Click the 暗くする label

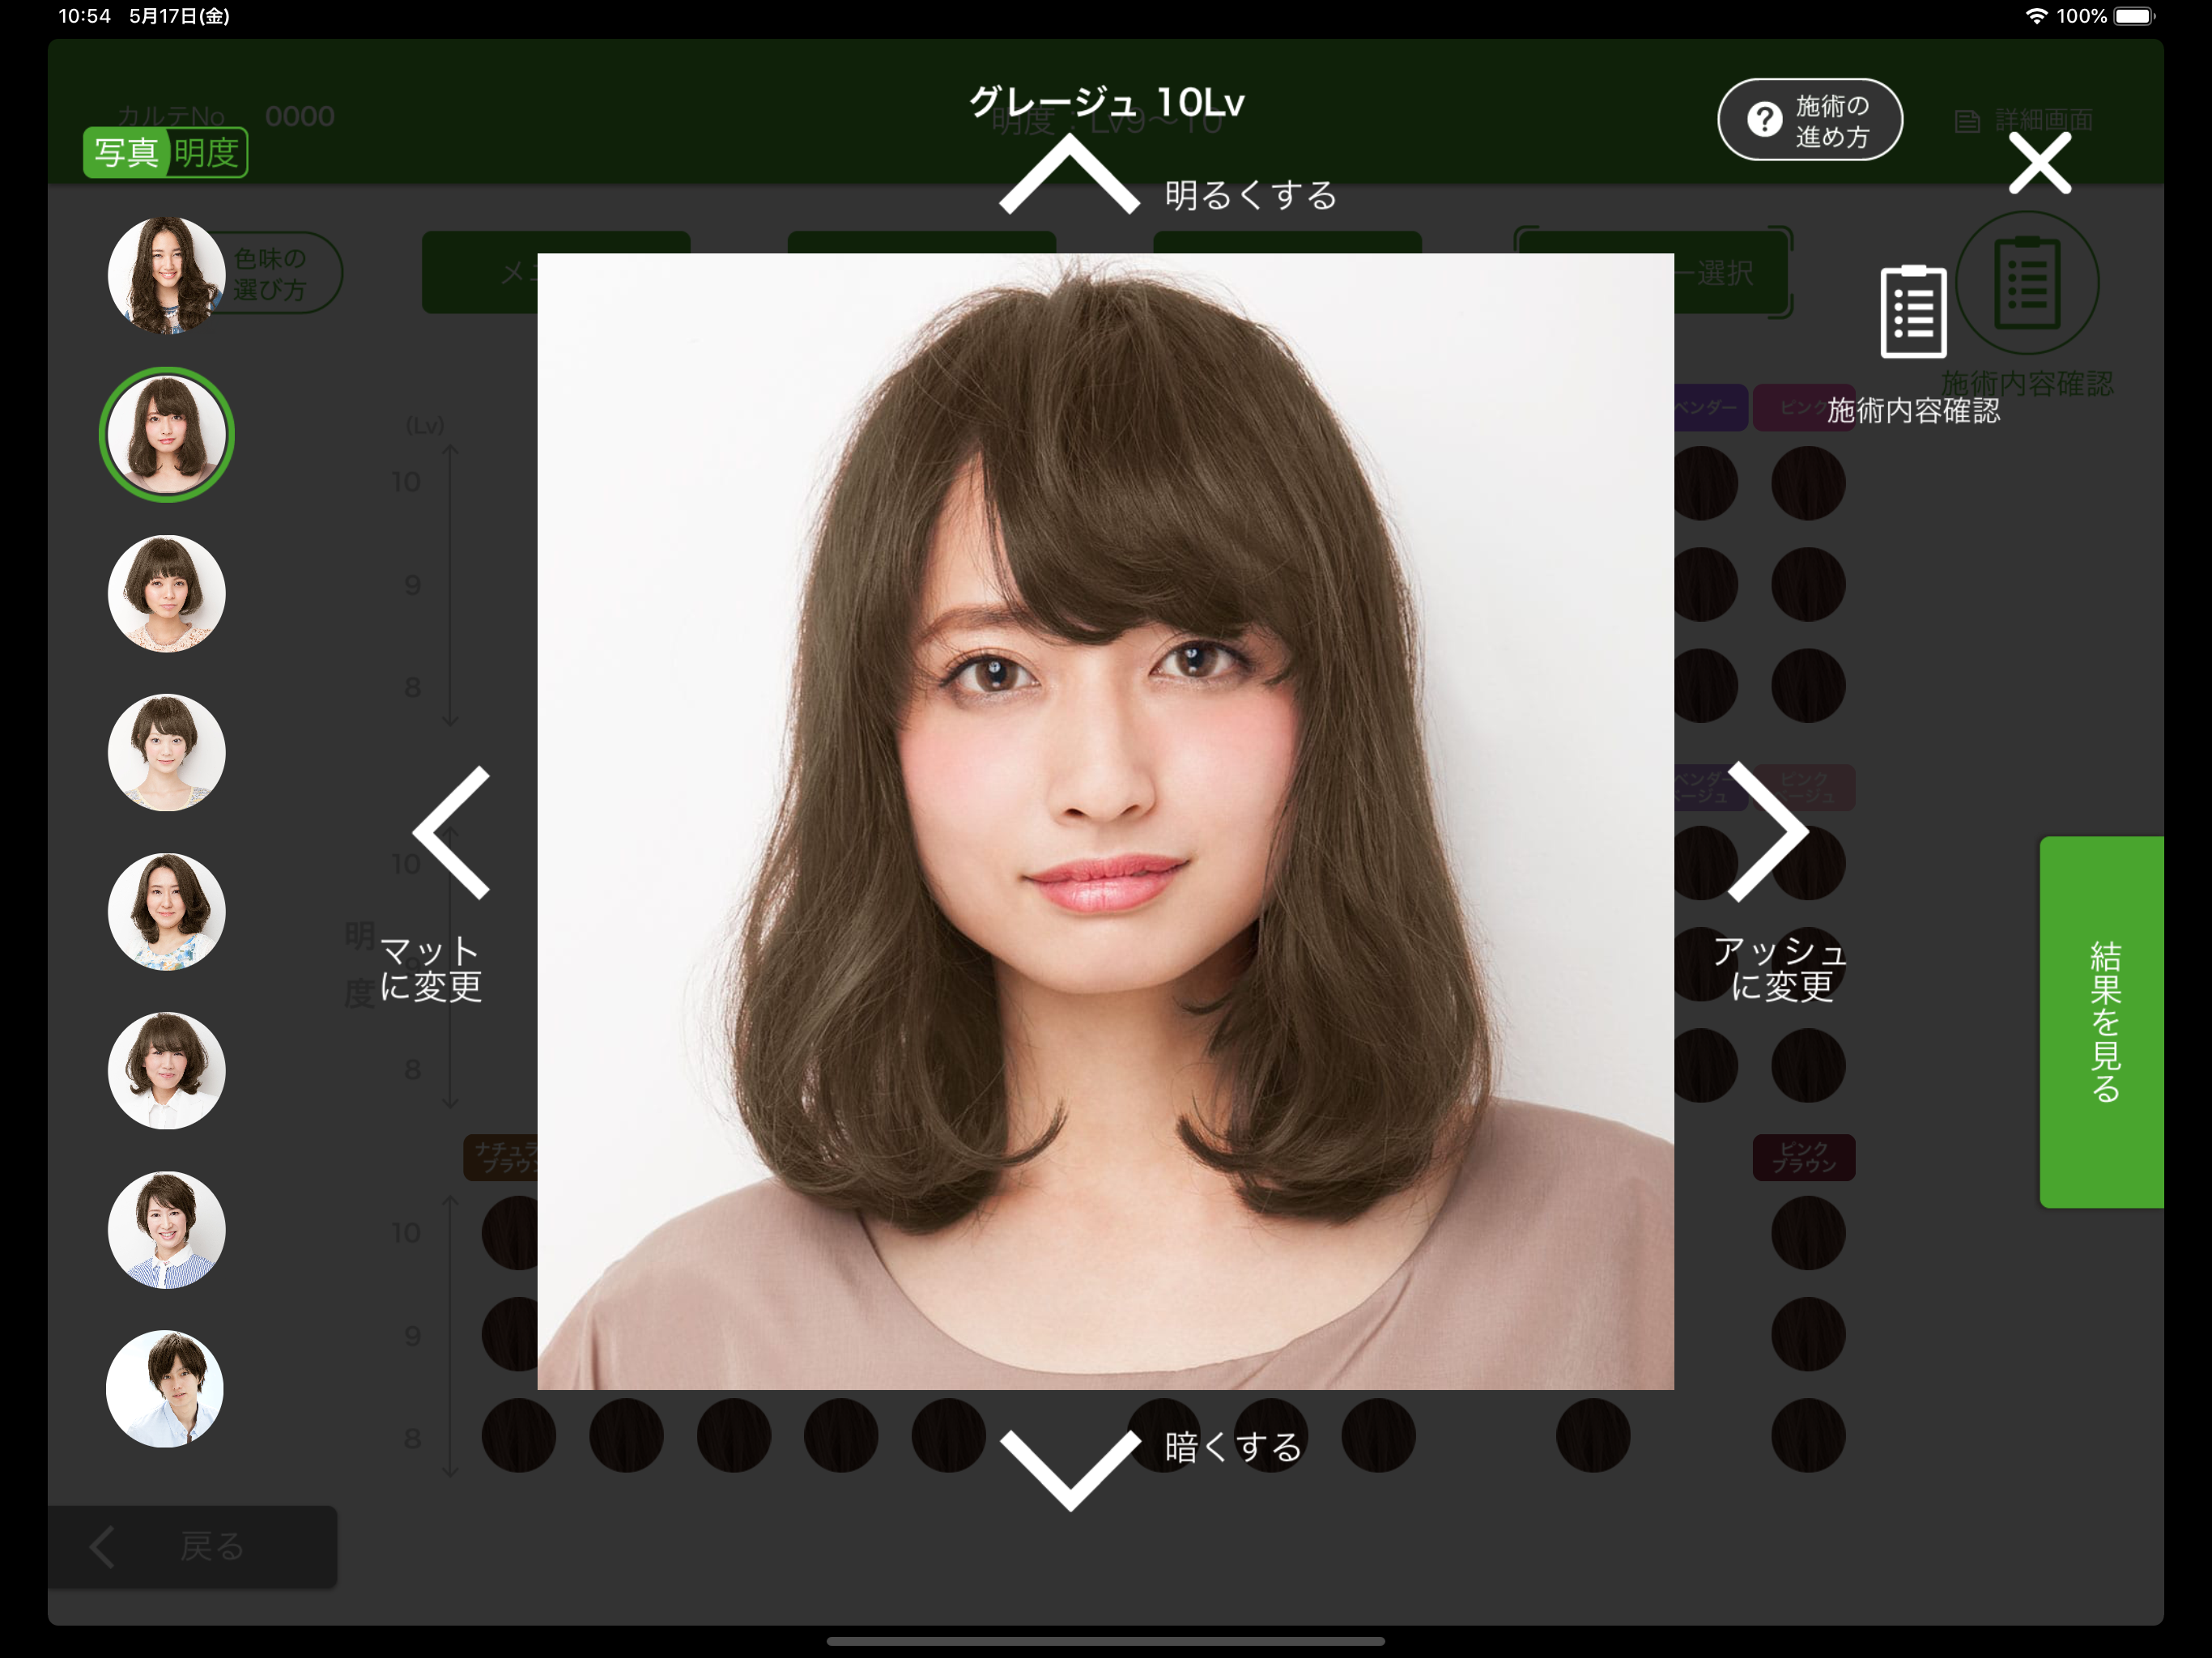point(1233,1447)
